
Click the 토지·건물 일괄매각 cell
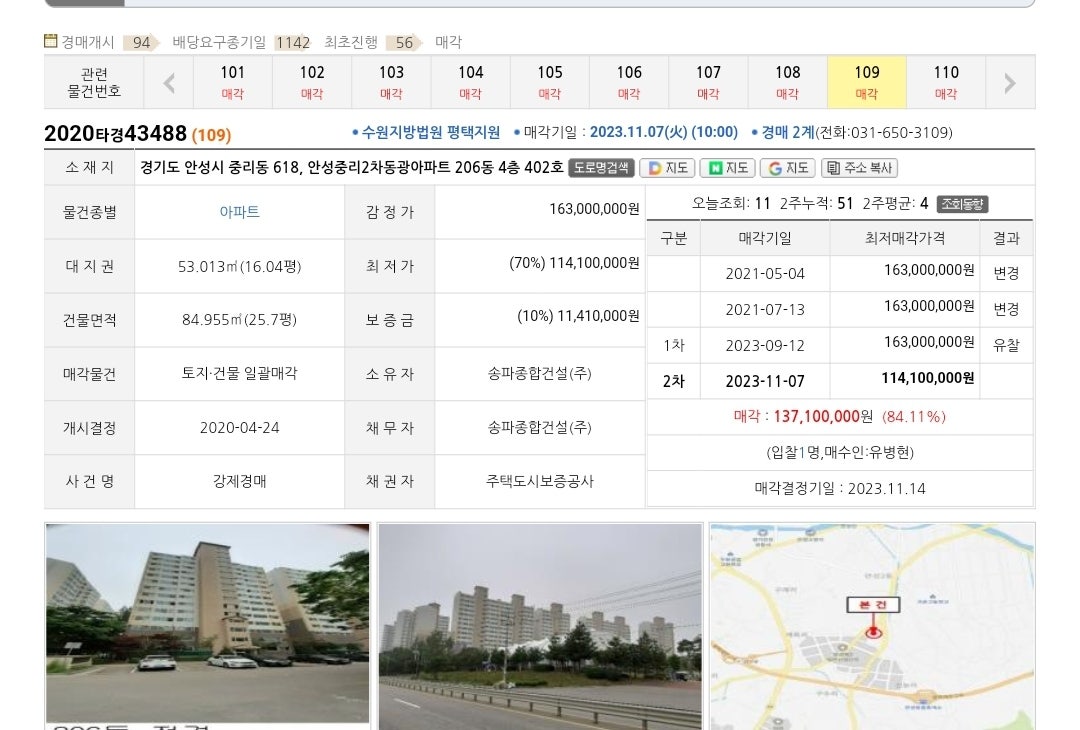(239, 373)
